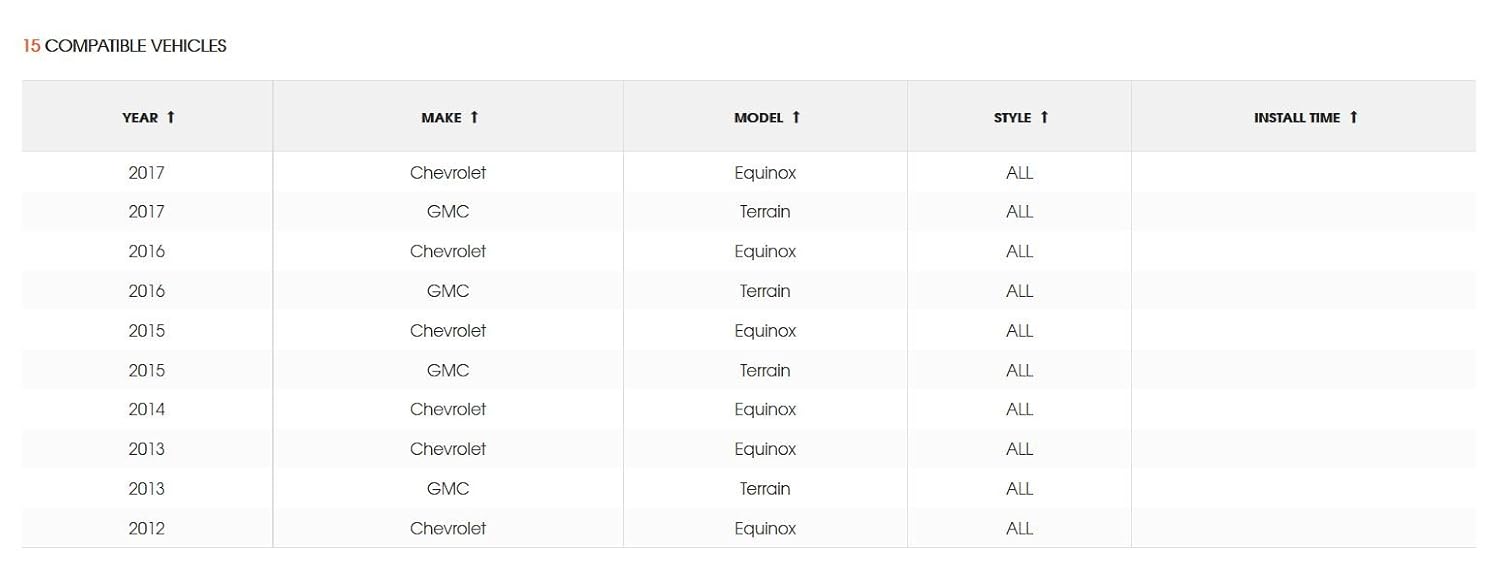This screenshot has width=1500, height=566.
Task: Click the Year column sort arrow
Action: pos(171,117)
